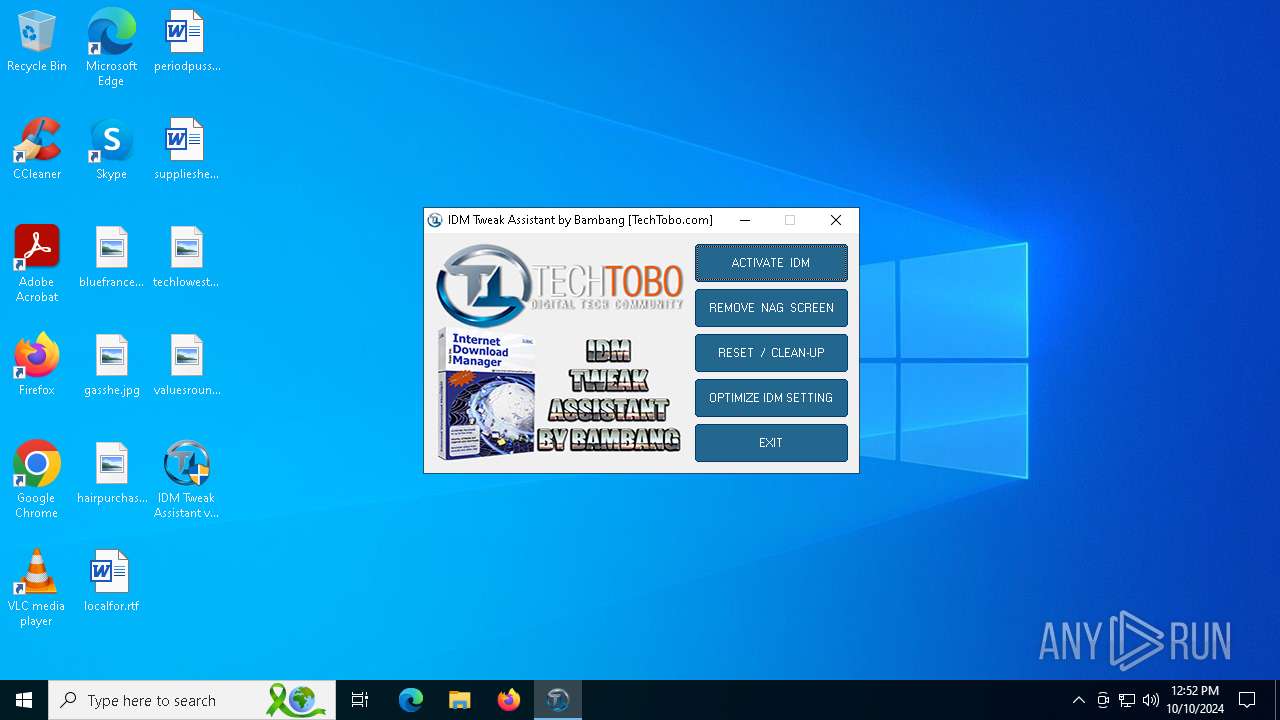Open the Windows Start menu
Viewport: 1280px width, 720px height.
[x=24, y=700]
